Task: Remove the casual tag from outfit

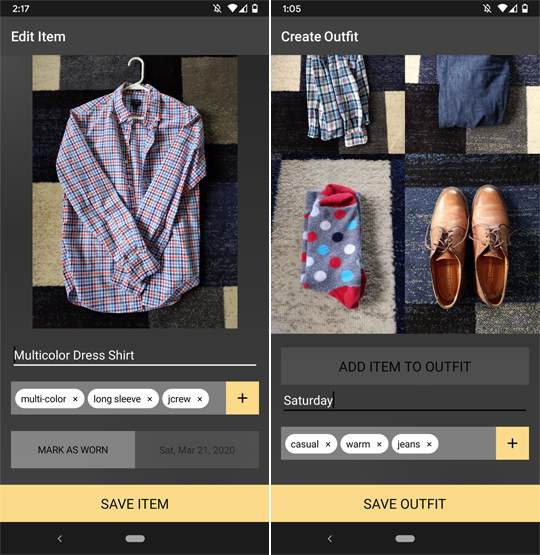Action: (x=328, y=444)
